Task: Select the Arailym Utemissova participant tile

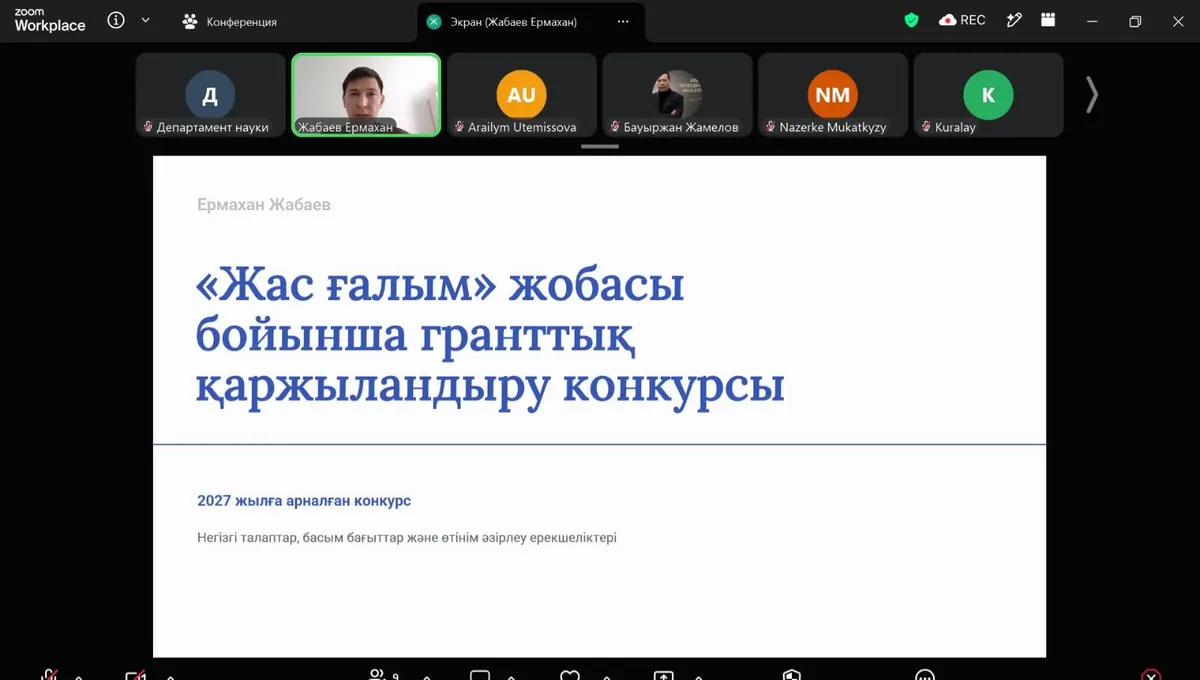Action: (x=522, y=95)
